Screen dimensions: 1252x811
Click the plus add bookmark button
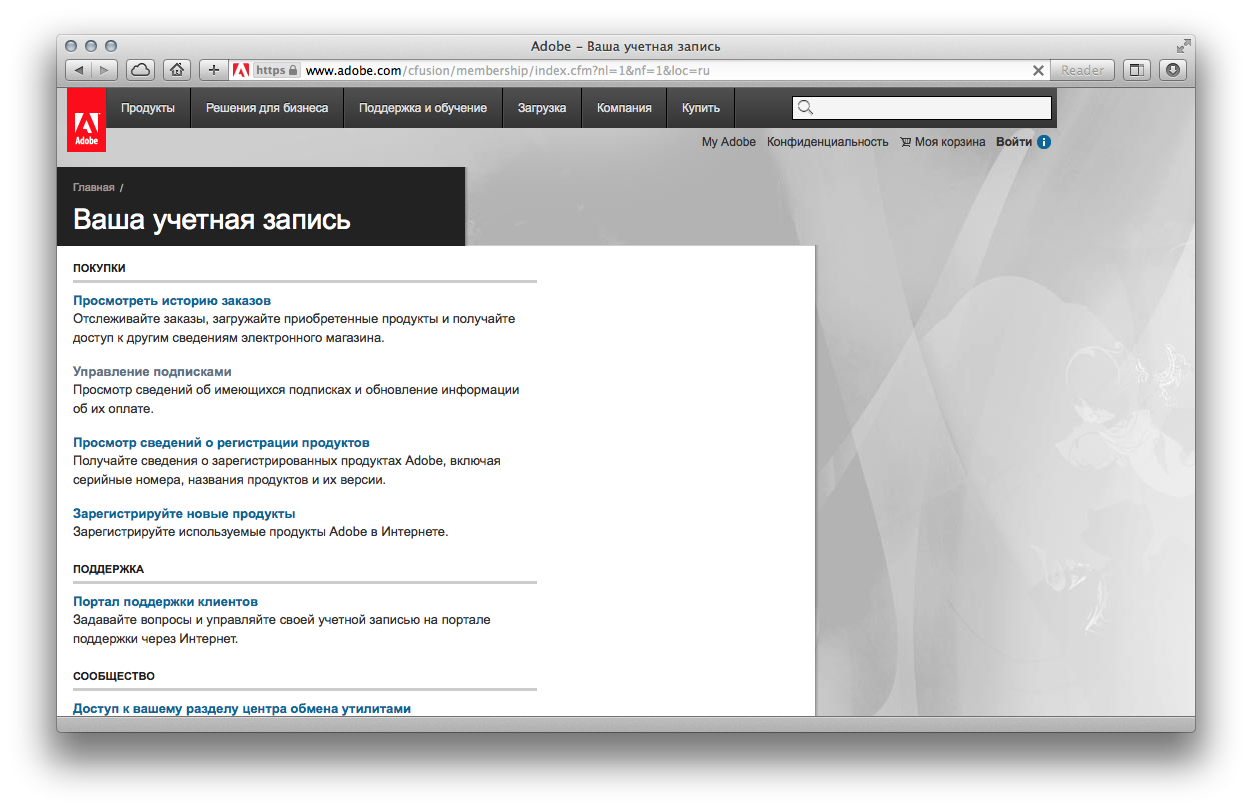pyautogui.click(x=213, y=70)
